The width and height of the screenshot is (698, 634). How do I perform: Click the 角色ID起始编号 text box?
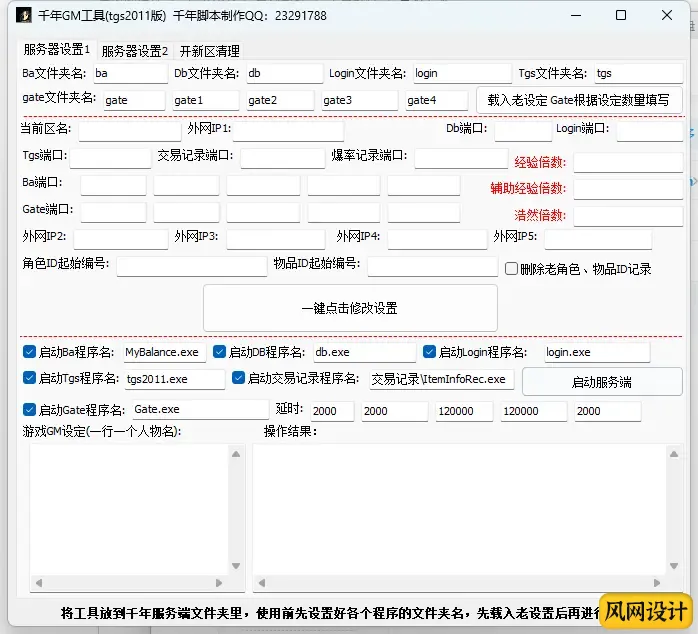click(191, 266)
